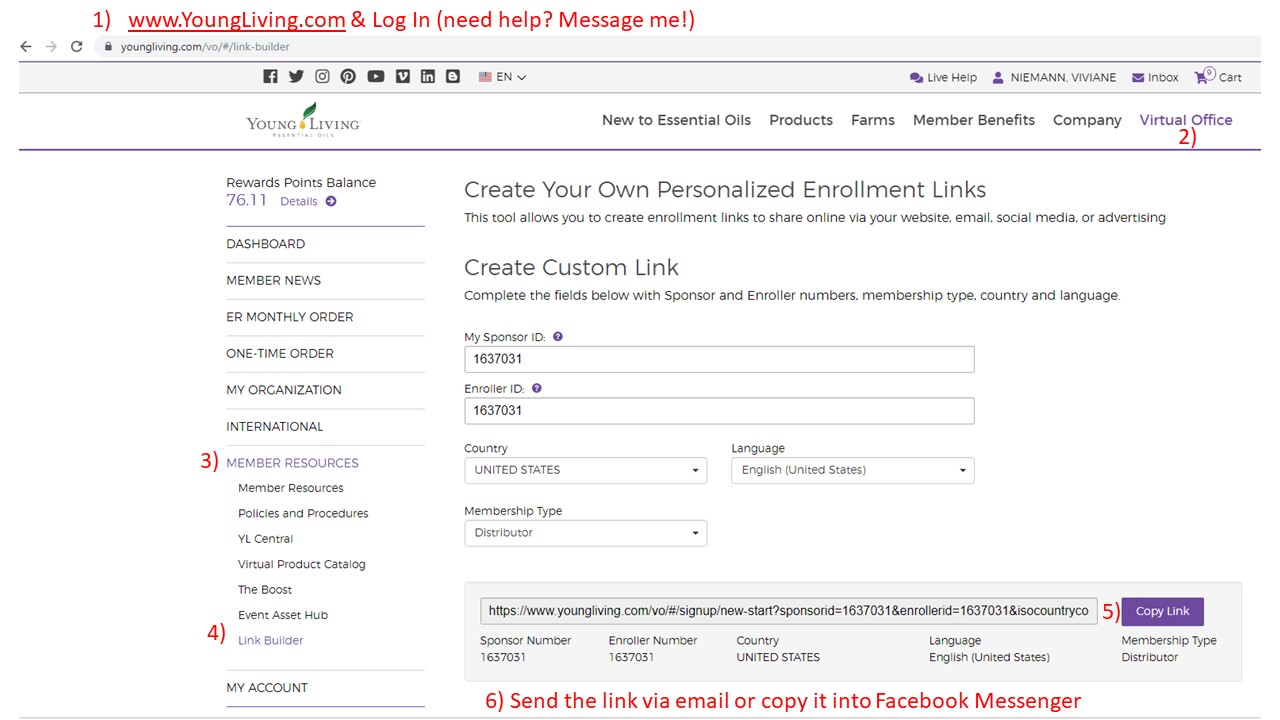Image resolution: width=1280 pixels, height=720 pixels.
Task: Open the LinkedIn social icon
Action: click(428, 76)
